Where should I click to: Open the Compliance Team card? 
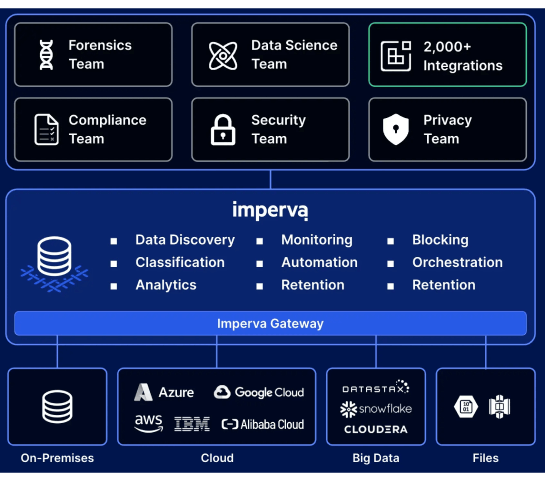pos(93,130)
